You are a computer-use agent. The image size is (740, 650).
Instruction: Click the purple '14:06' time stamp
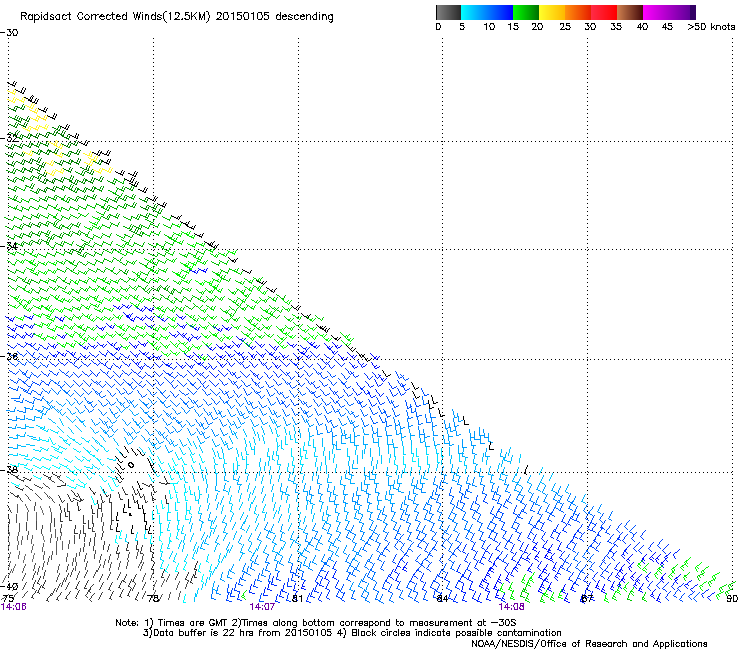point(14,607)
